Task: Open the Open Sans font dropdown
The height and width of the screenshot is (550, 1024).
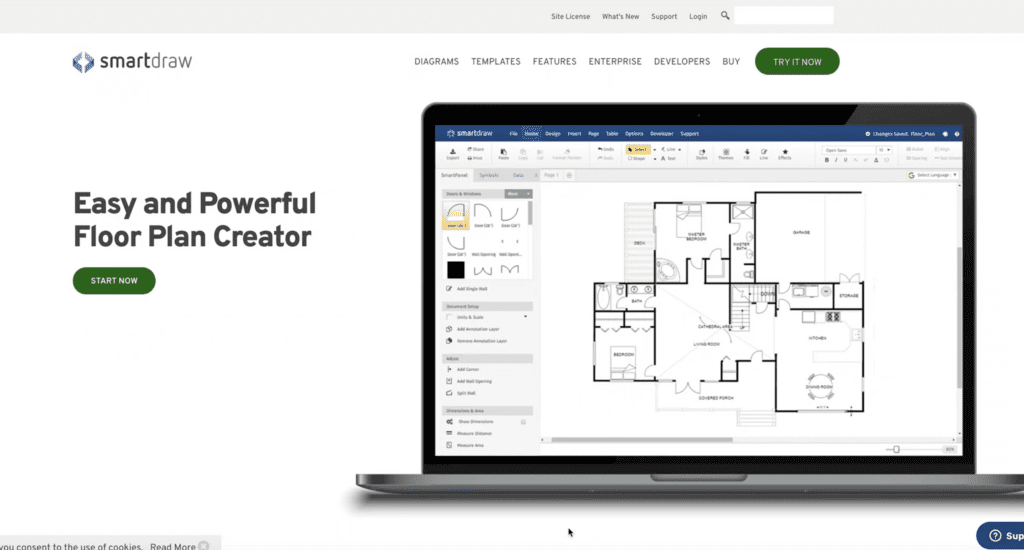Action: (x=848, y=150)
